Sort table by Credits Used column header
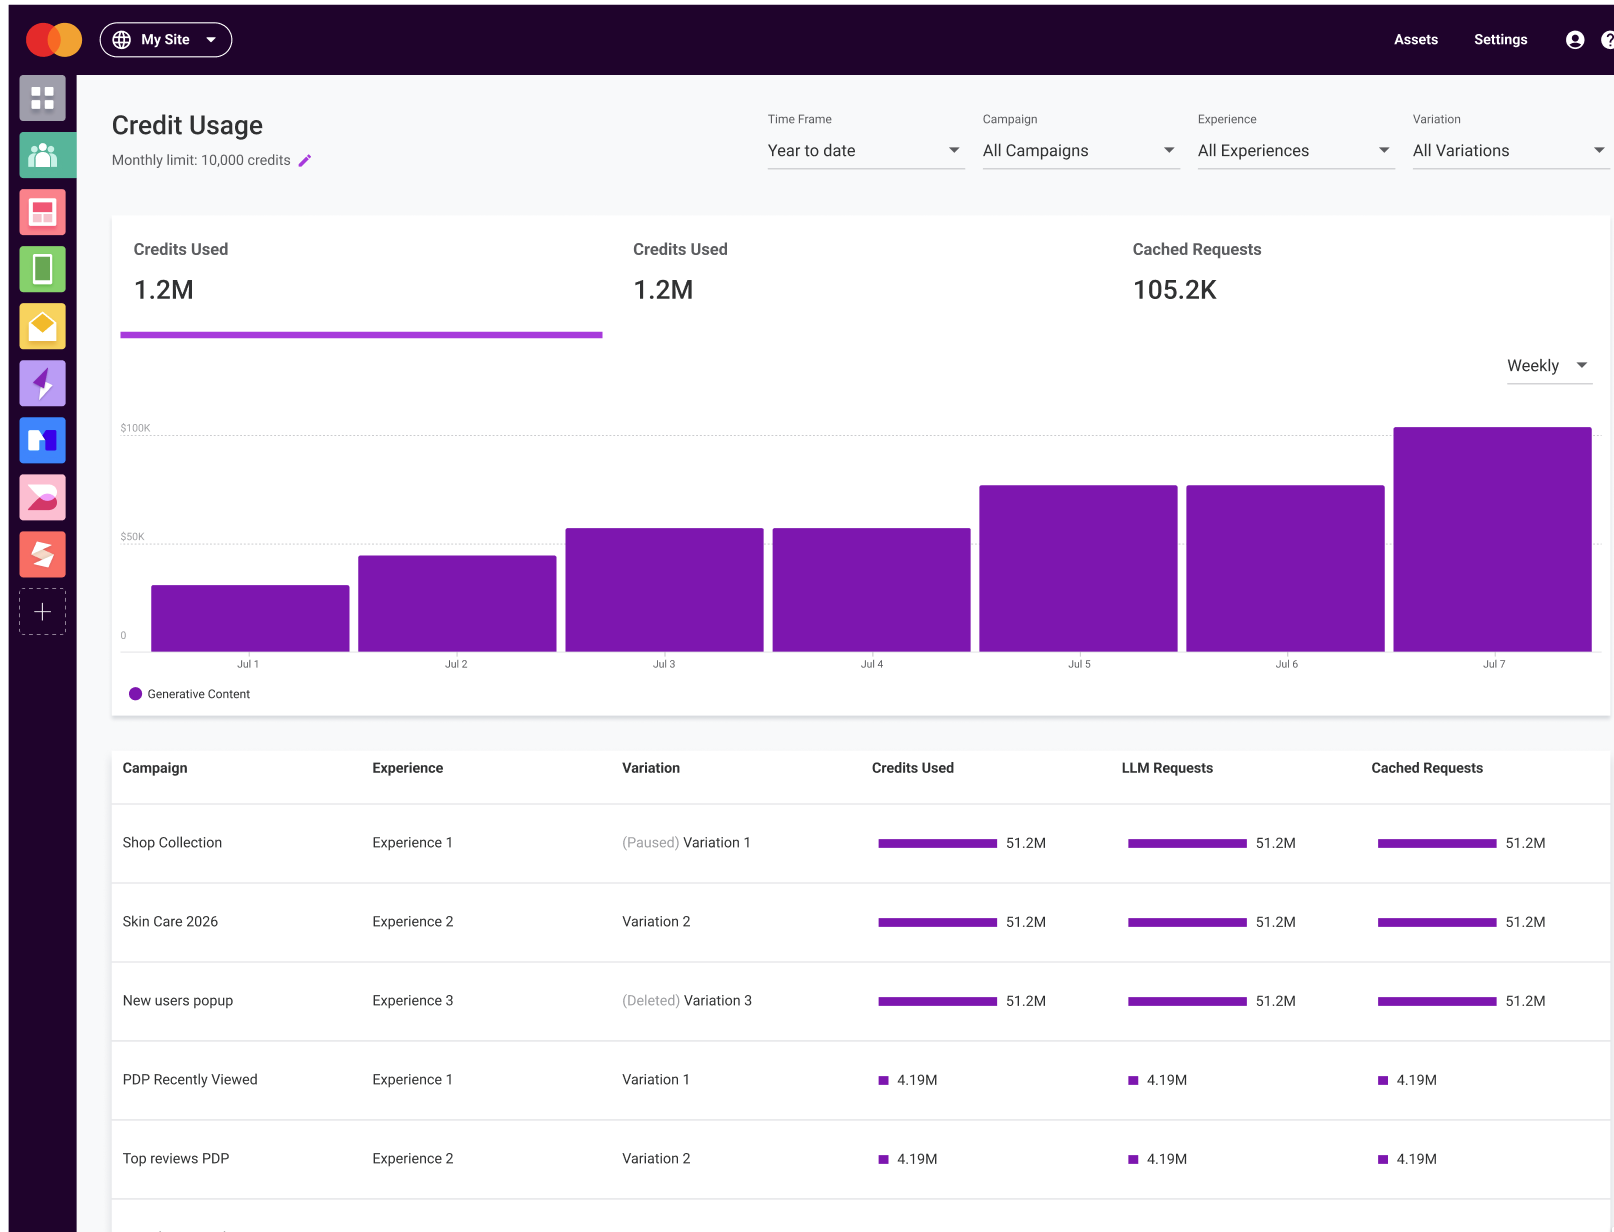The image size is (1614, 1232). (913, 768)
